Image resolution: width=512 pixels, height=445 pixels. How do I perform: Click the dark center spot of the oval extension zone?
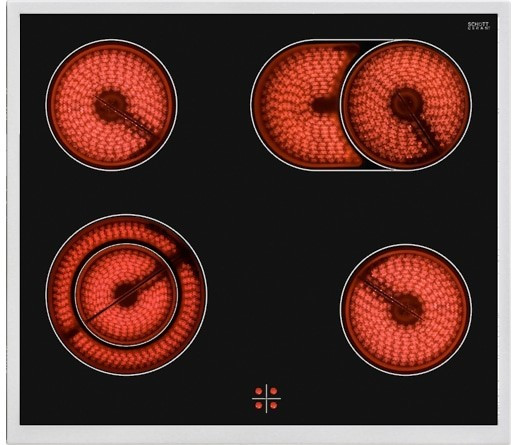coord(321,104)
